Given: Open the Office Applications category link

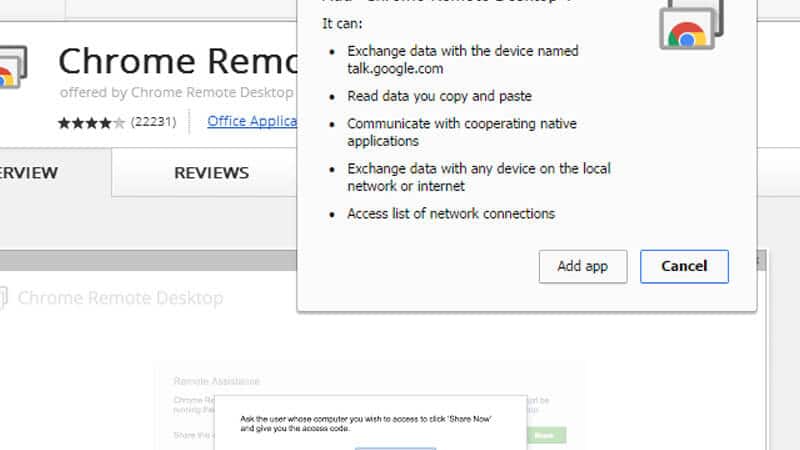Looking at the screenshot, I should (x=252, y=121).
